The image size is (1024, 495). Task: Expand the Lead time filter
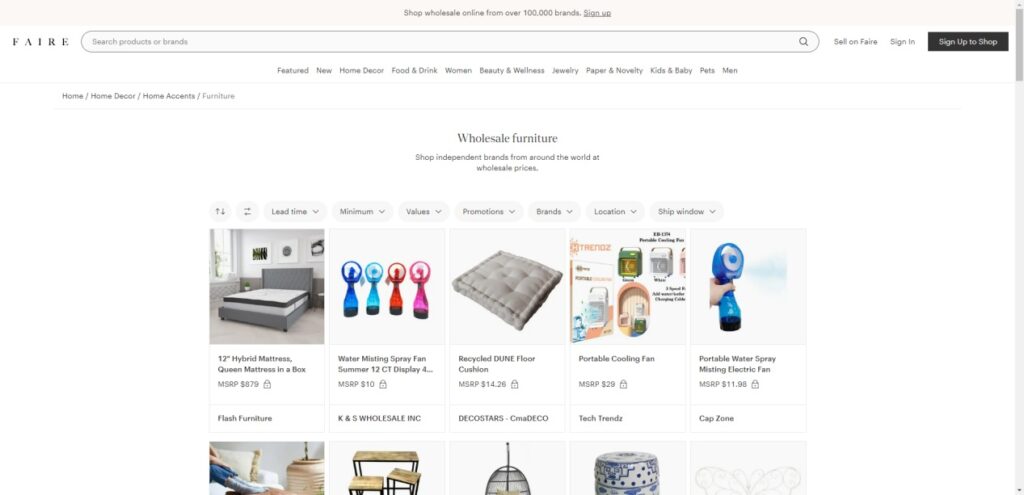295,212
